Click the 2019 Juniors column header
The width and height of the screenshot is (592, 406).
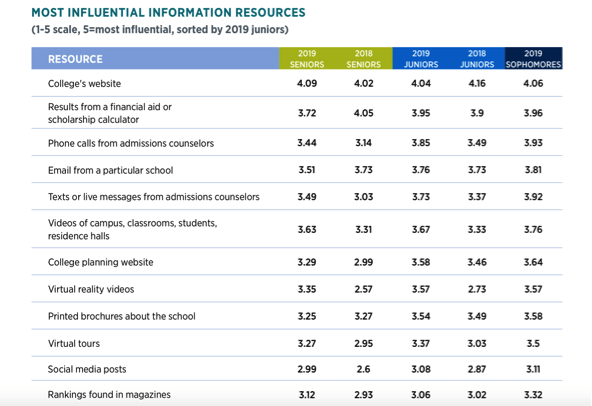point(421,59)
